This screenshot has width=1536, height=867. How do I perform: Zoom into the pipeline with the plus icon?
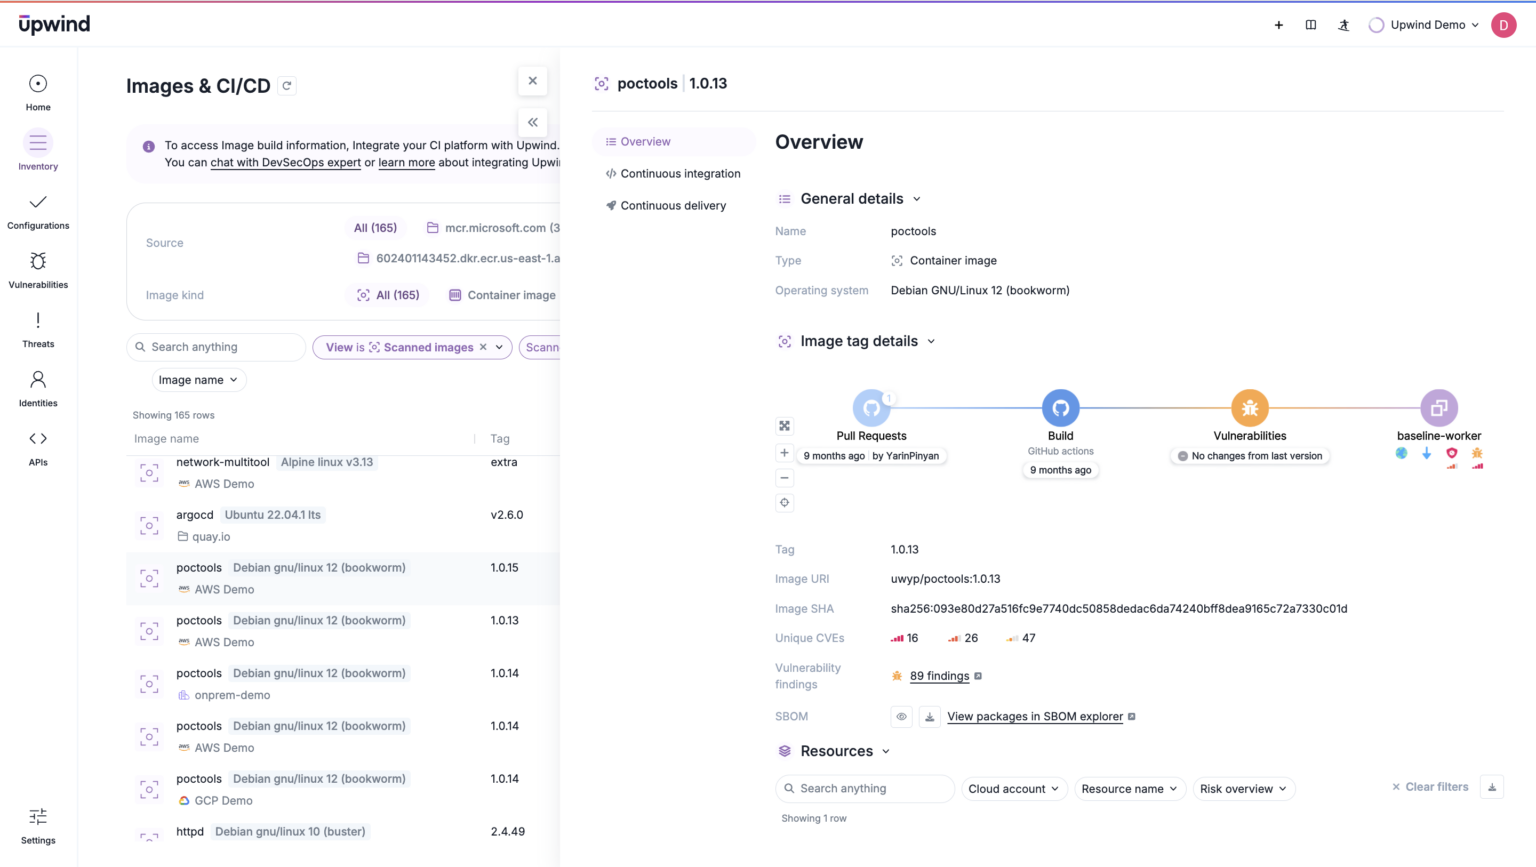click(x=784, y=452)
